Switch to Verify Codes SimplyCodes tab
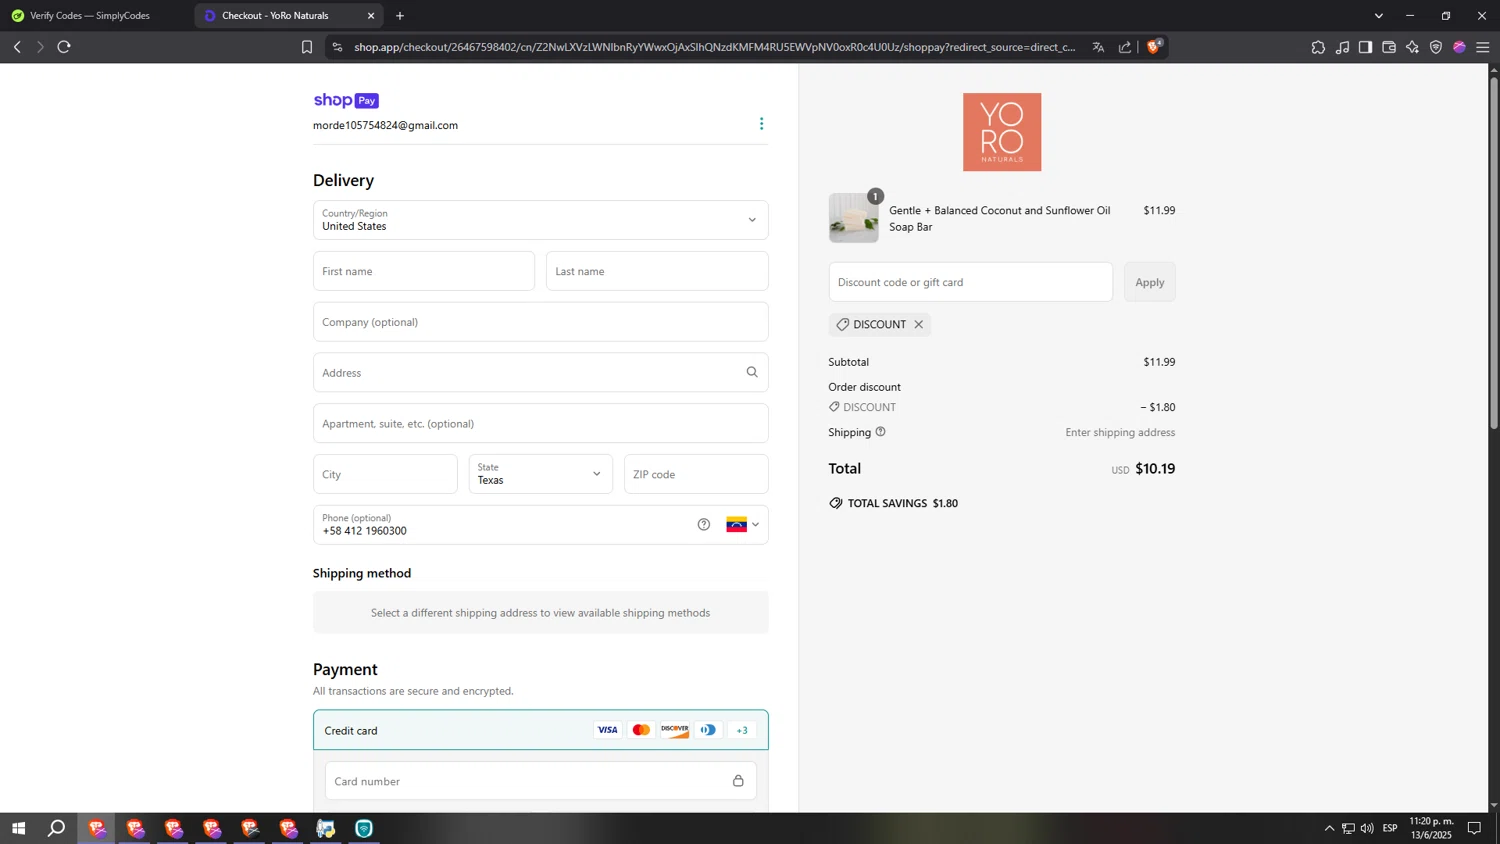The width and height of the screenshot is (1500, 844). coord(90,16)
